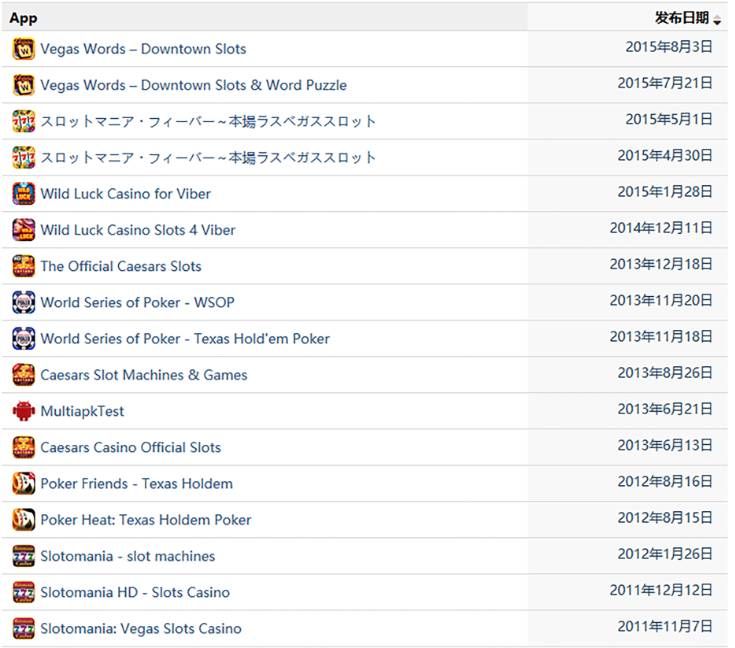Open Caesars Casino Official Slots link
This screenshot has height=648, width=735.
click(x=131, y=447)
